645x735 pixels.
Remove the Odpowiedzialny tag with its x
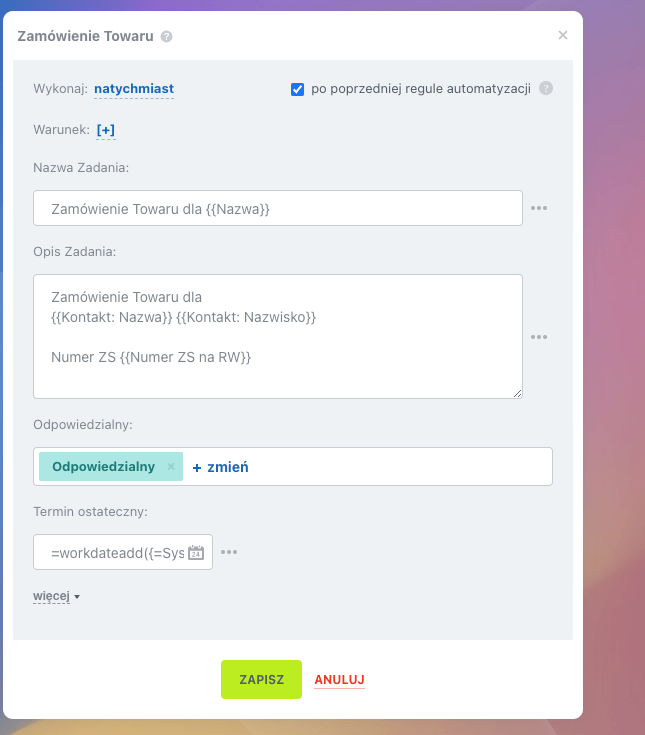(x=171, y=467)
